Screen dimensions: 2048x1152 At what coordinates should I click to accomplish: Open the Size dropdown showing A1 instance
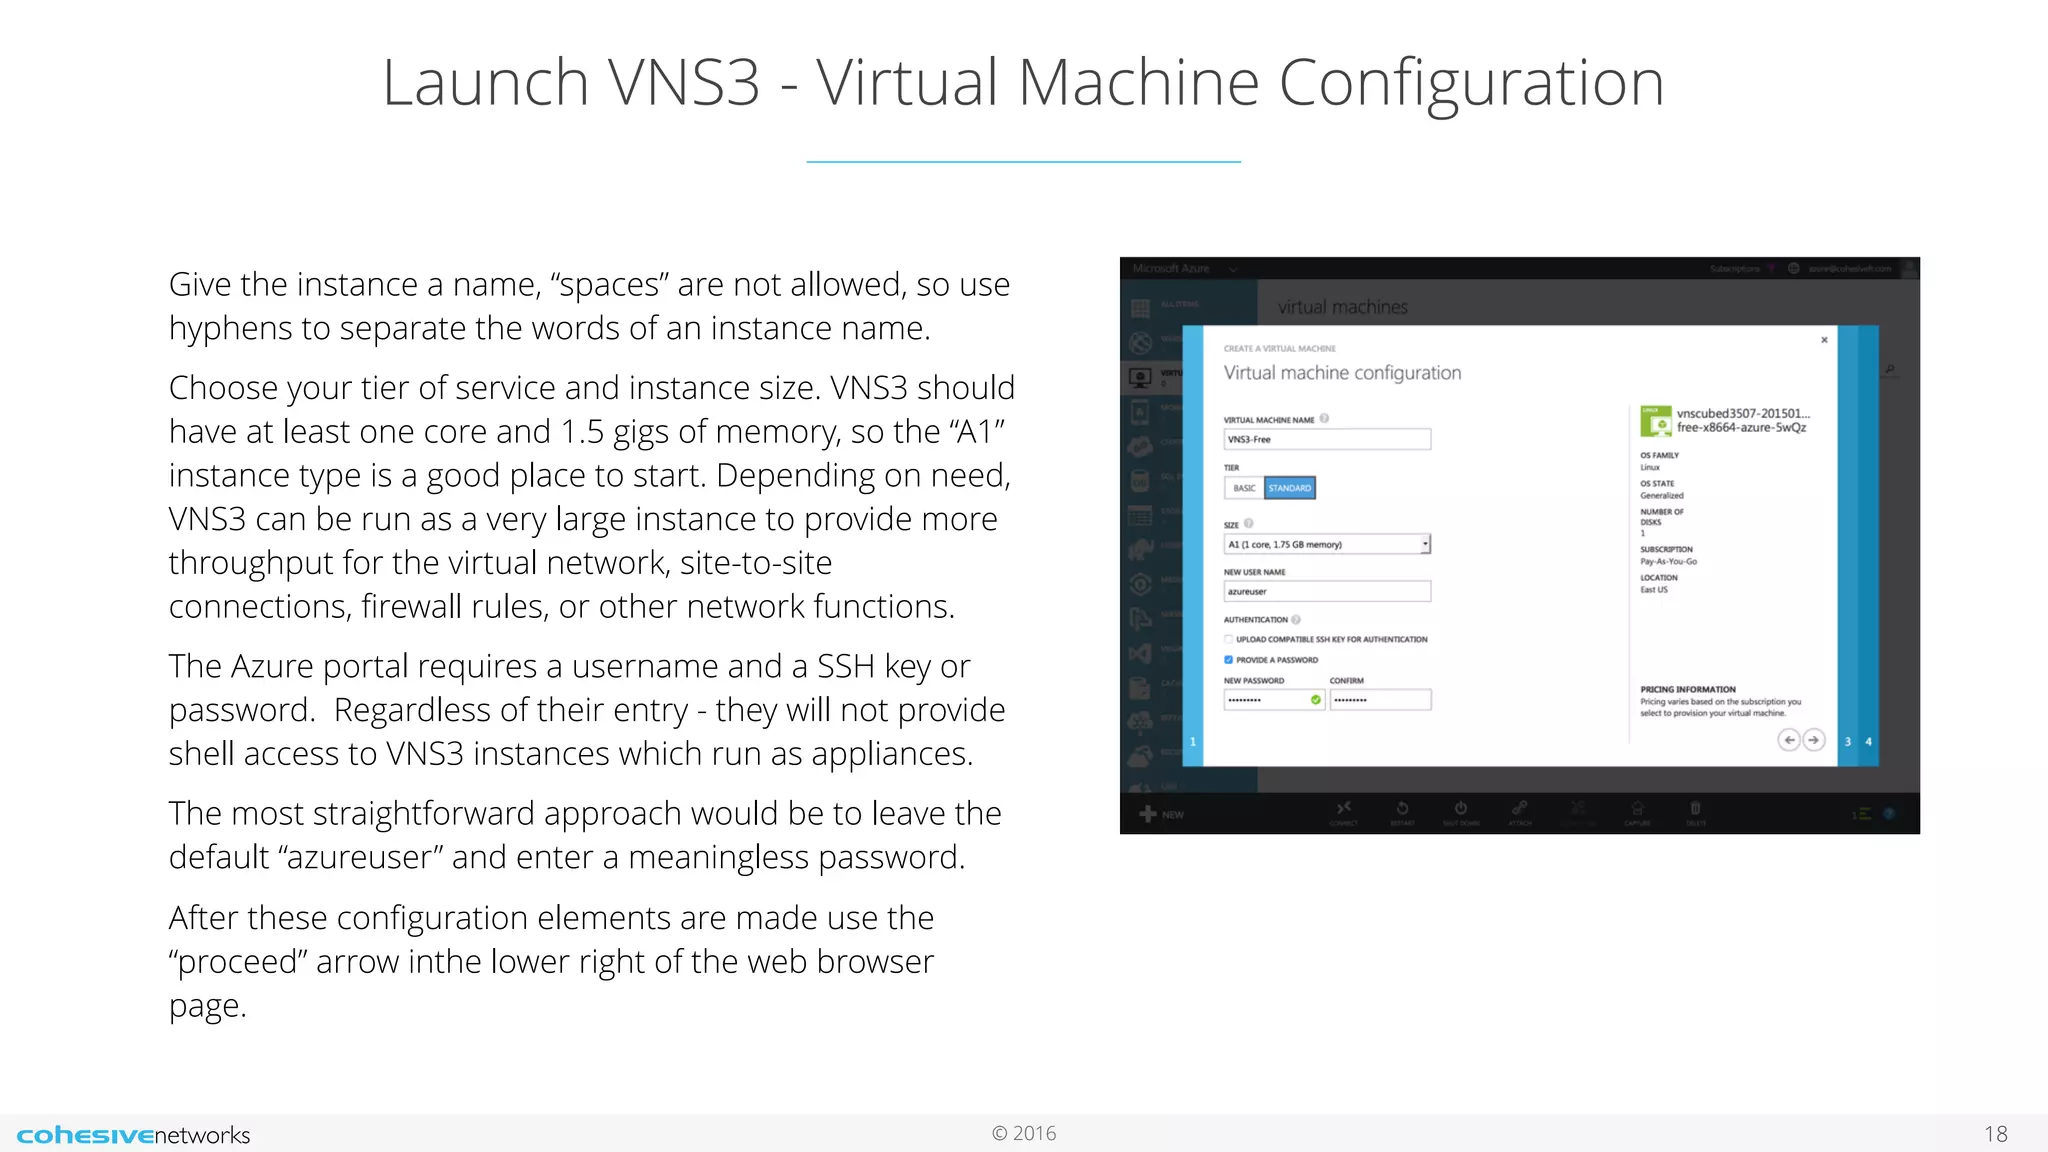coord(1329,544)
